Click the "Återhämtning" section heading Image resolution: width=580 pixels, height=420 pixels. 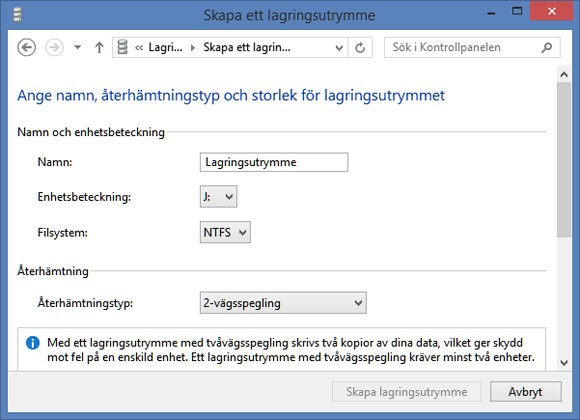(53, 271)
